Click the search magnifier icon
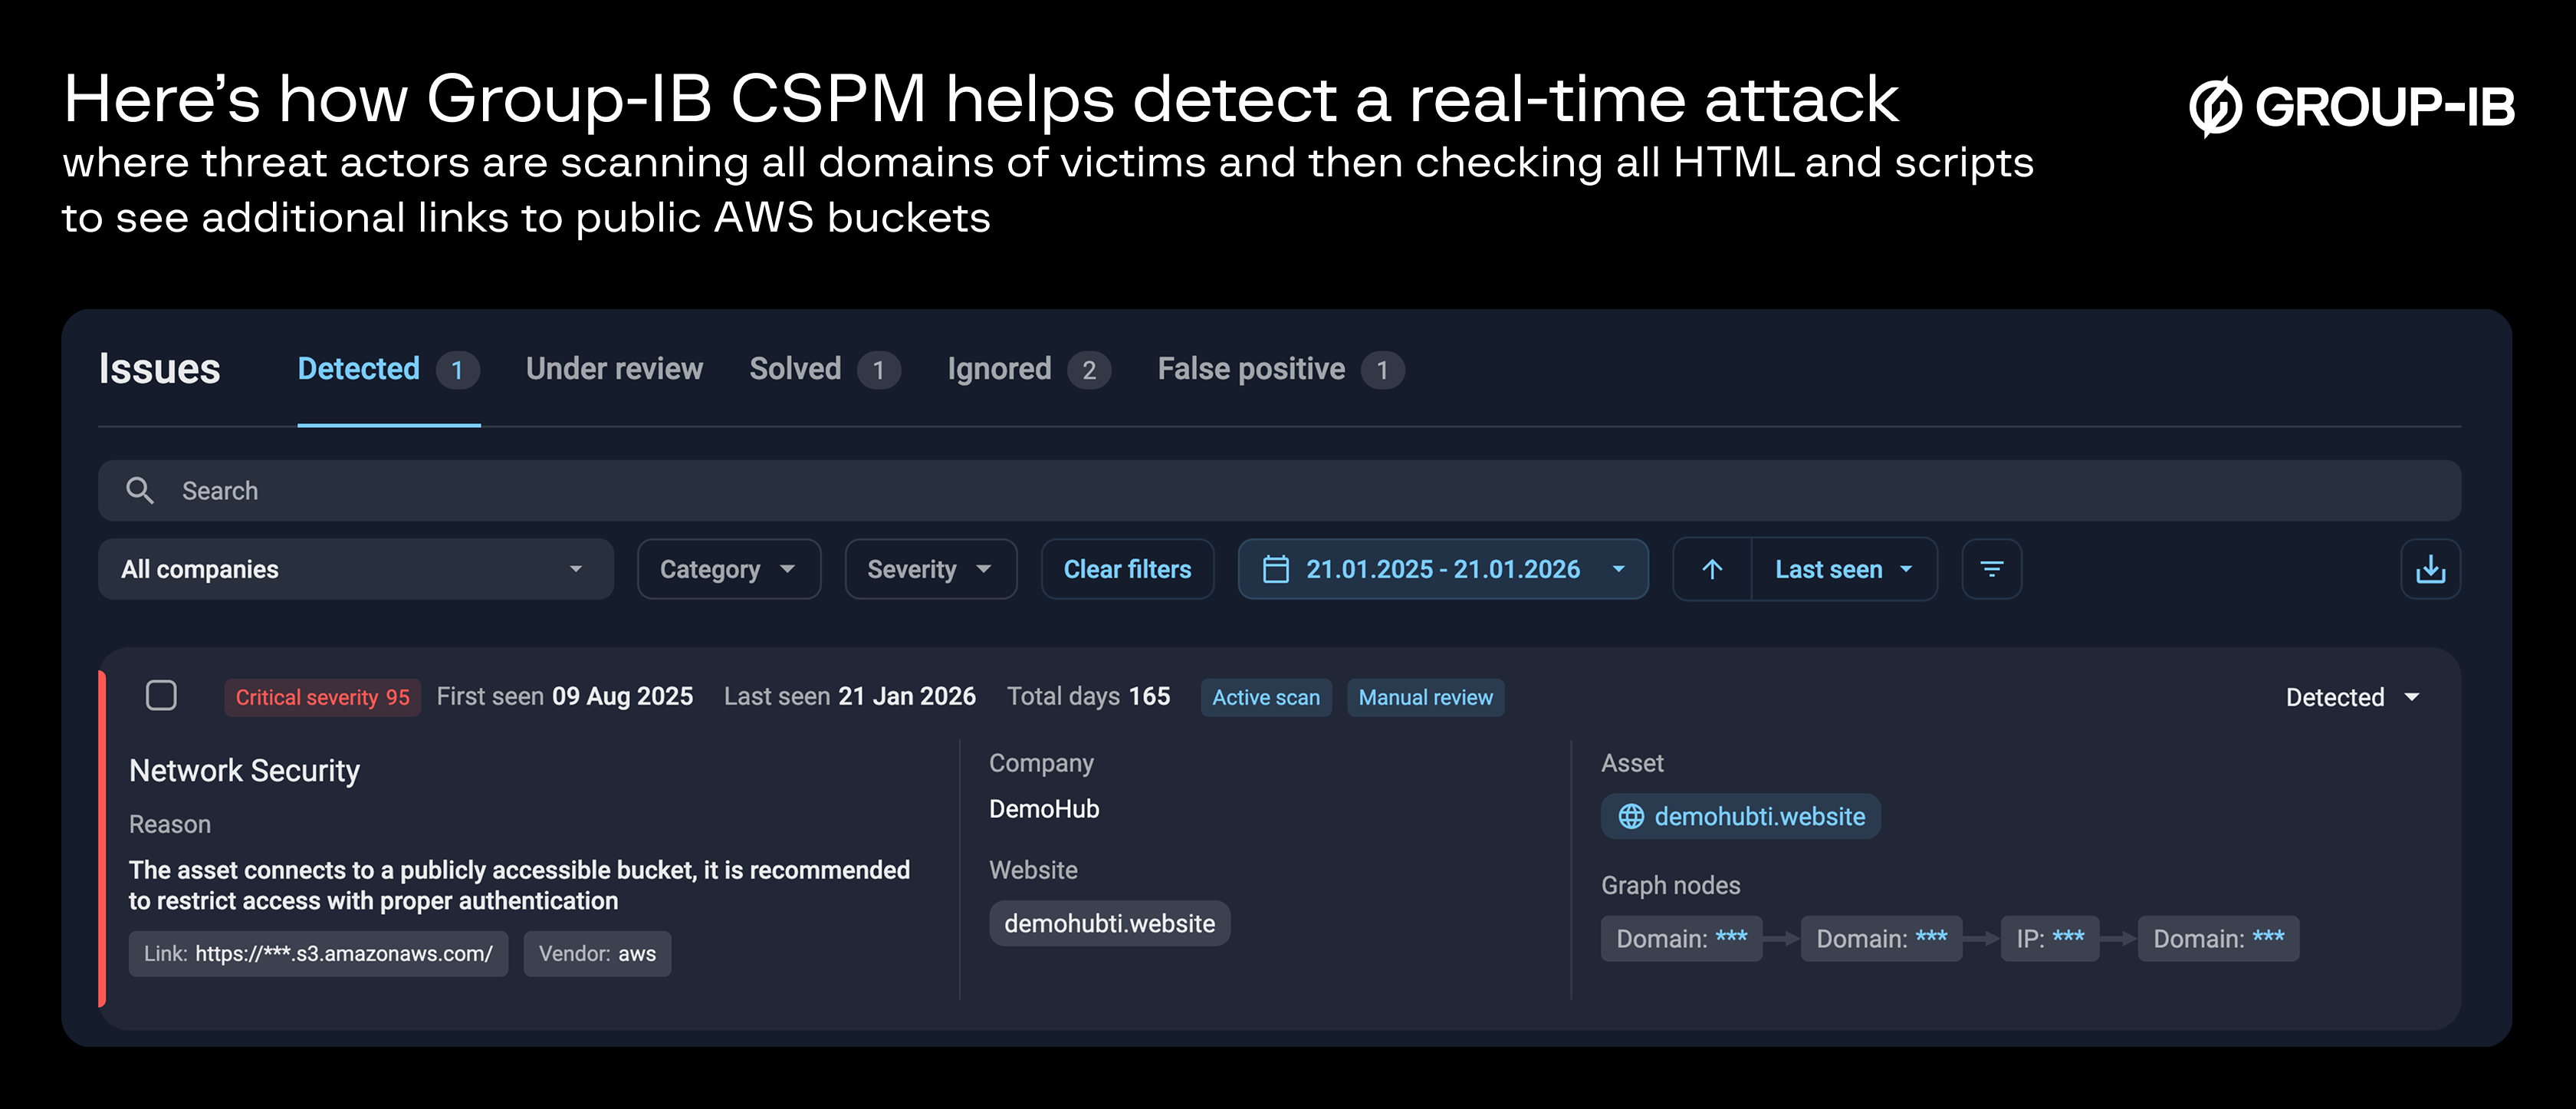2576x1109 pixels. click(140, 490)
